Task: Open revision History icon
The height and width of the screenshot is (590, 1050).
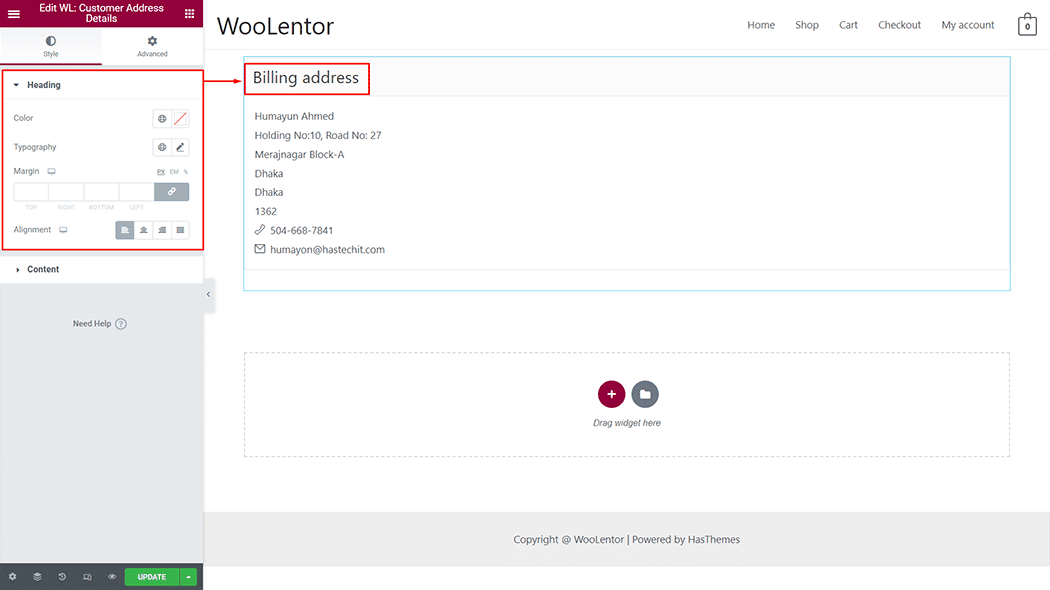Action: [62, 577]
